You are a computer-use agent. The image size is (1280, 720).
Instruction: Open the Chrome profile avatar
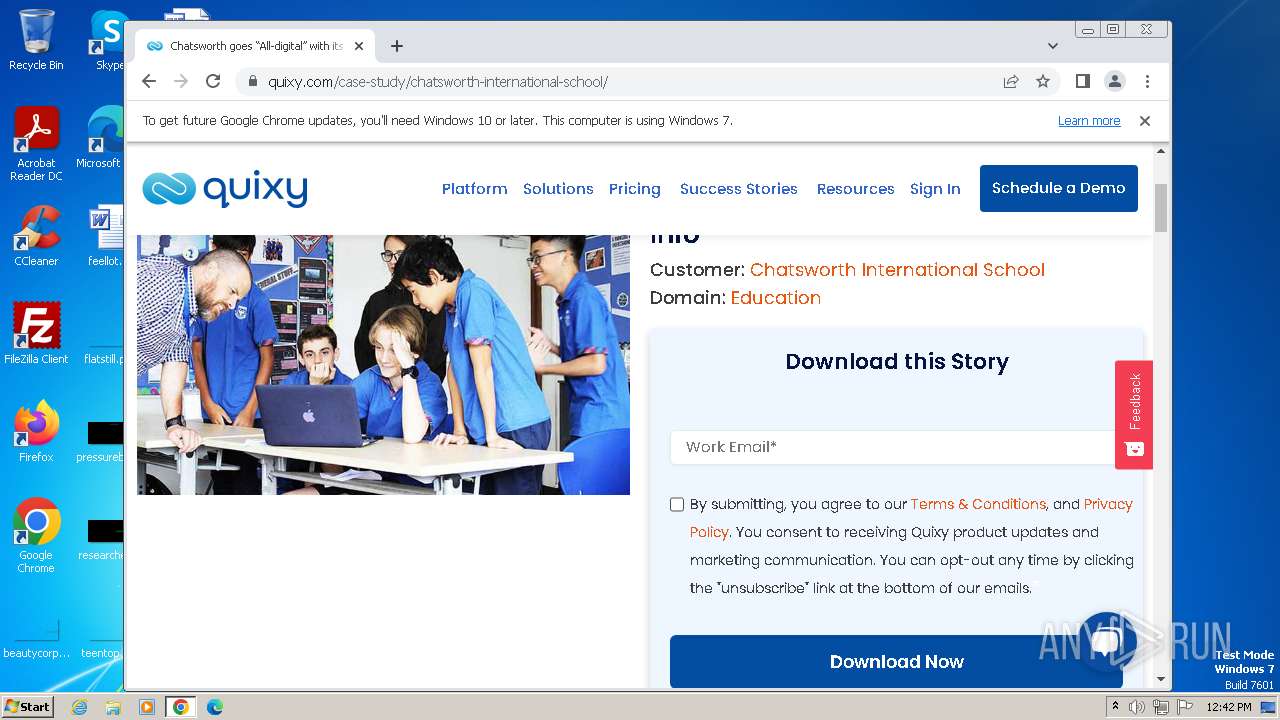(x=1115, y=81)
